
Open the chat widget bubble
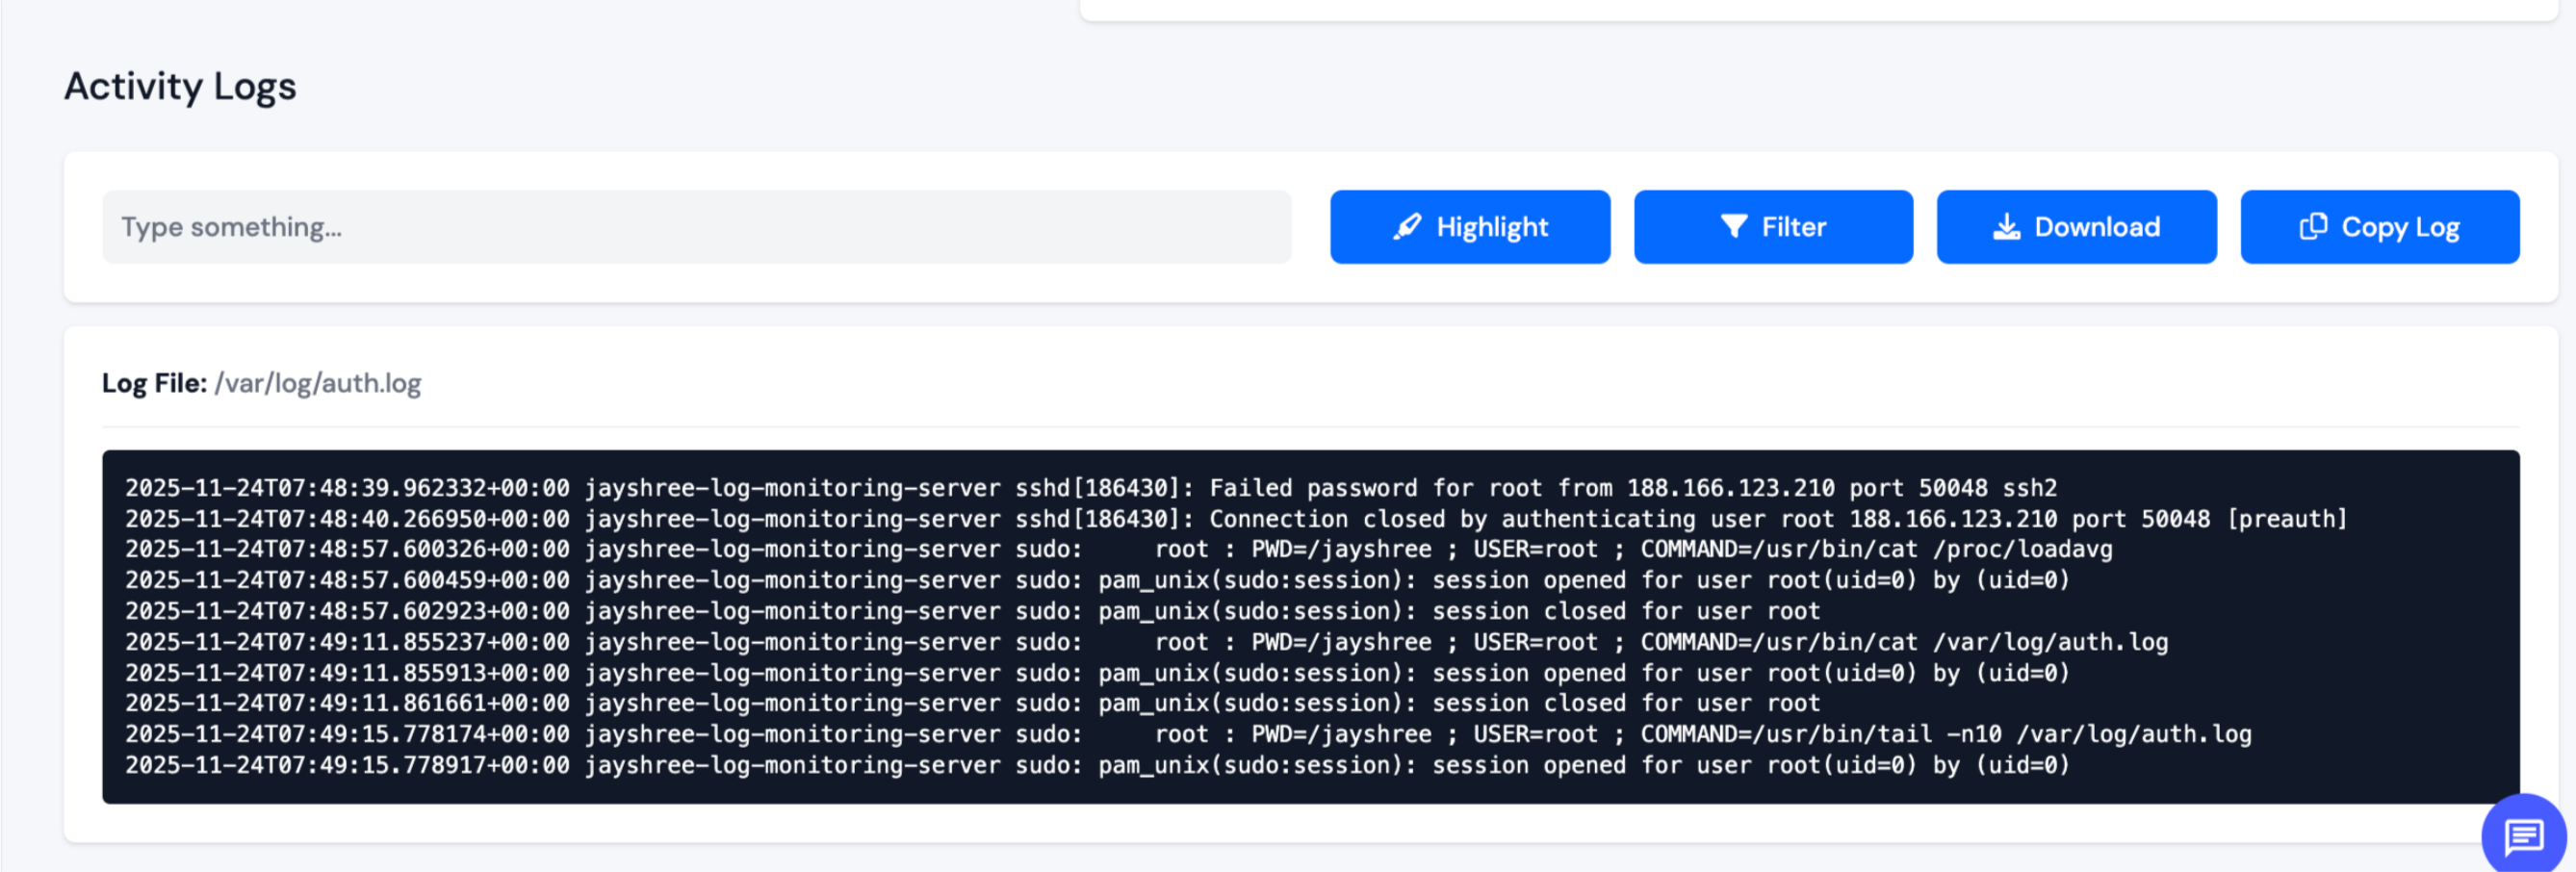[x=2522, y=836]
